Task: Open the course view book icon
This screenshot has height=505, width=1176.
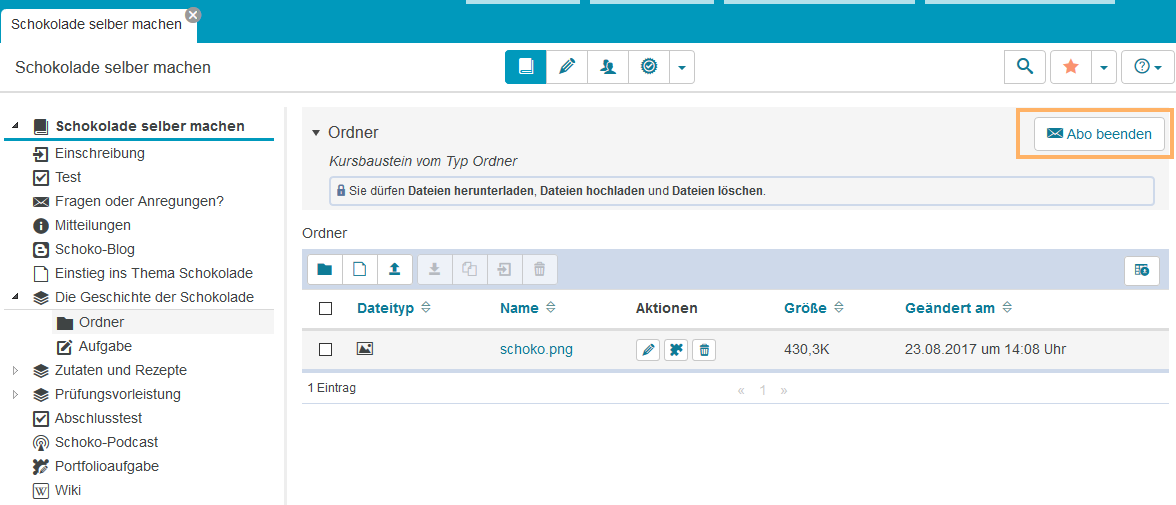Action: [x=526, y=67]
